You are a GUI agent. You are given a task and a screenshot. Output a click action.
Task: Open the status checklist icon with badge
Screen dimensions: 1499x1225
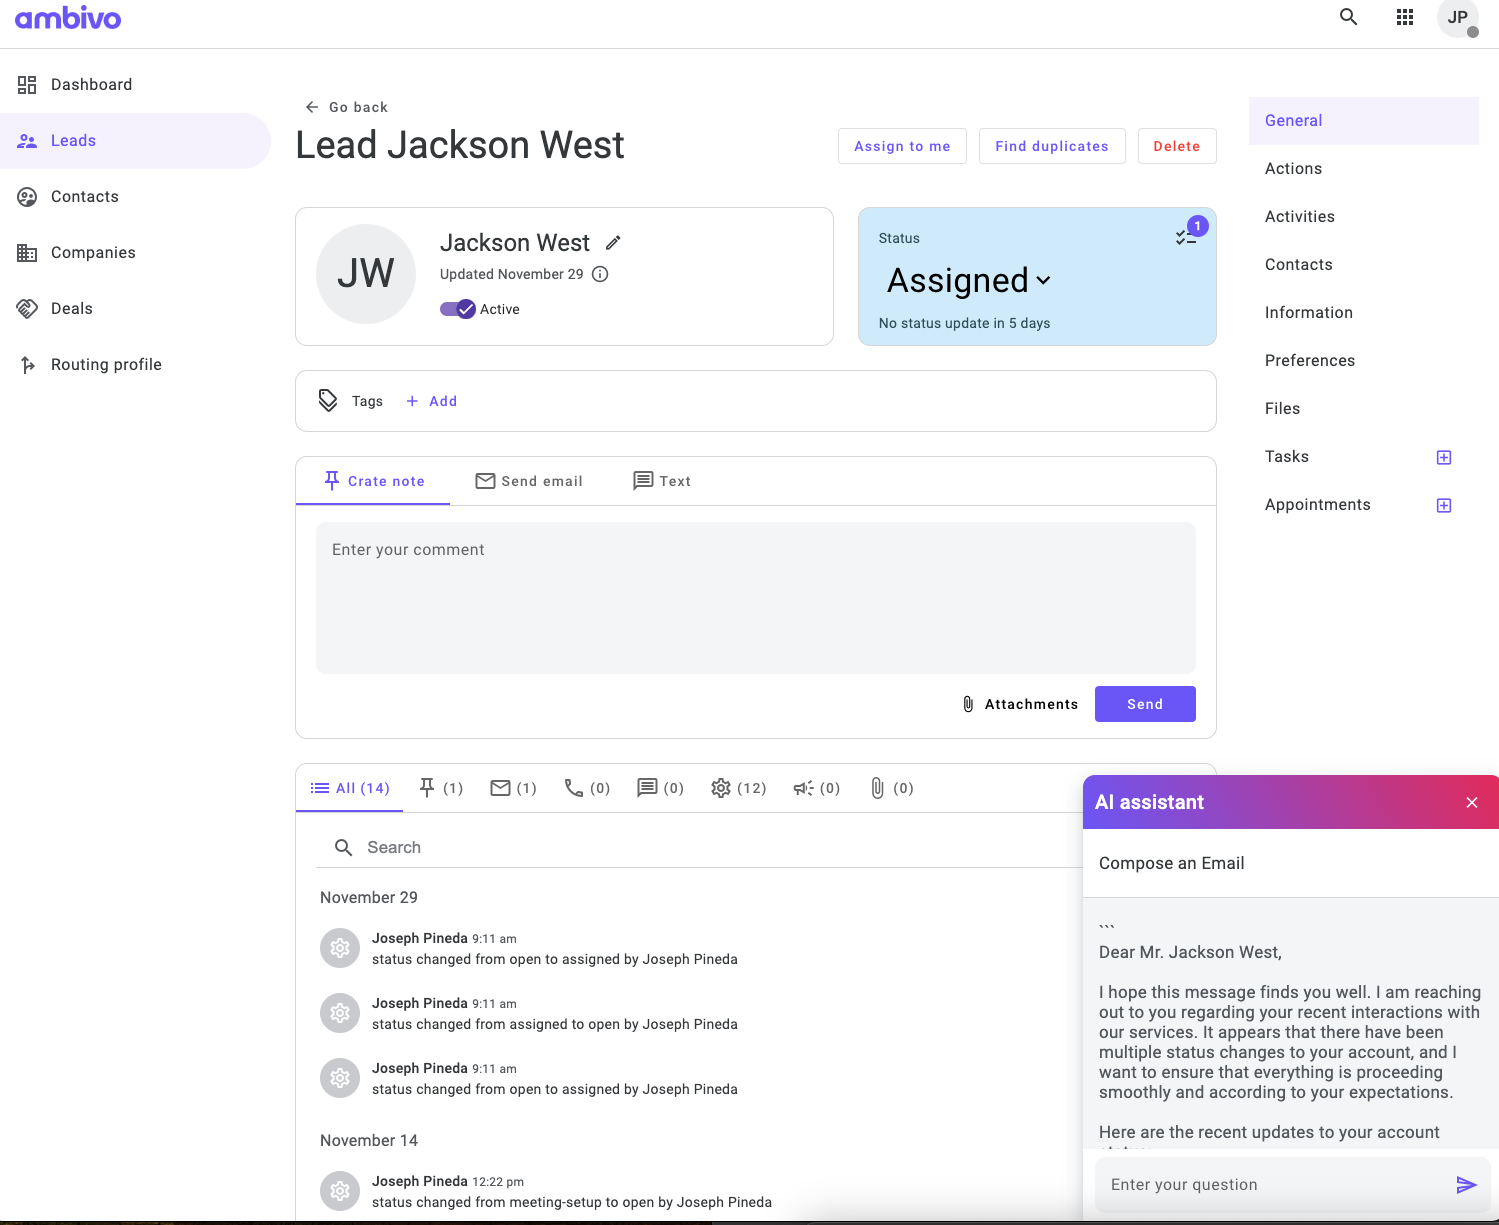[1186, 237]
